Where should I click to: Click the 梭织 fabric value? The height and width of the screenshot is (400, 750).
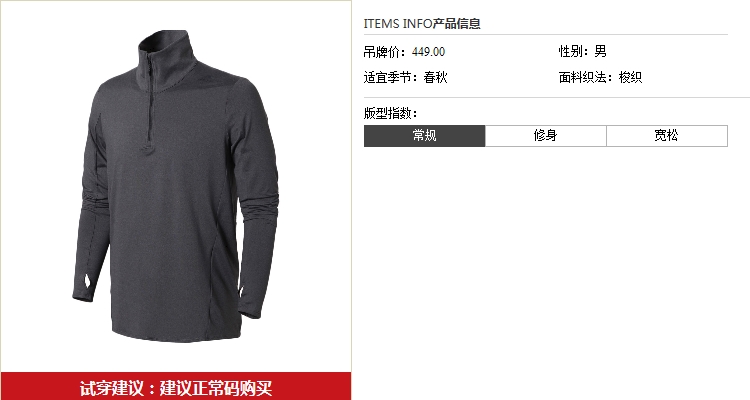(630, 77)
